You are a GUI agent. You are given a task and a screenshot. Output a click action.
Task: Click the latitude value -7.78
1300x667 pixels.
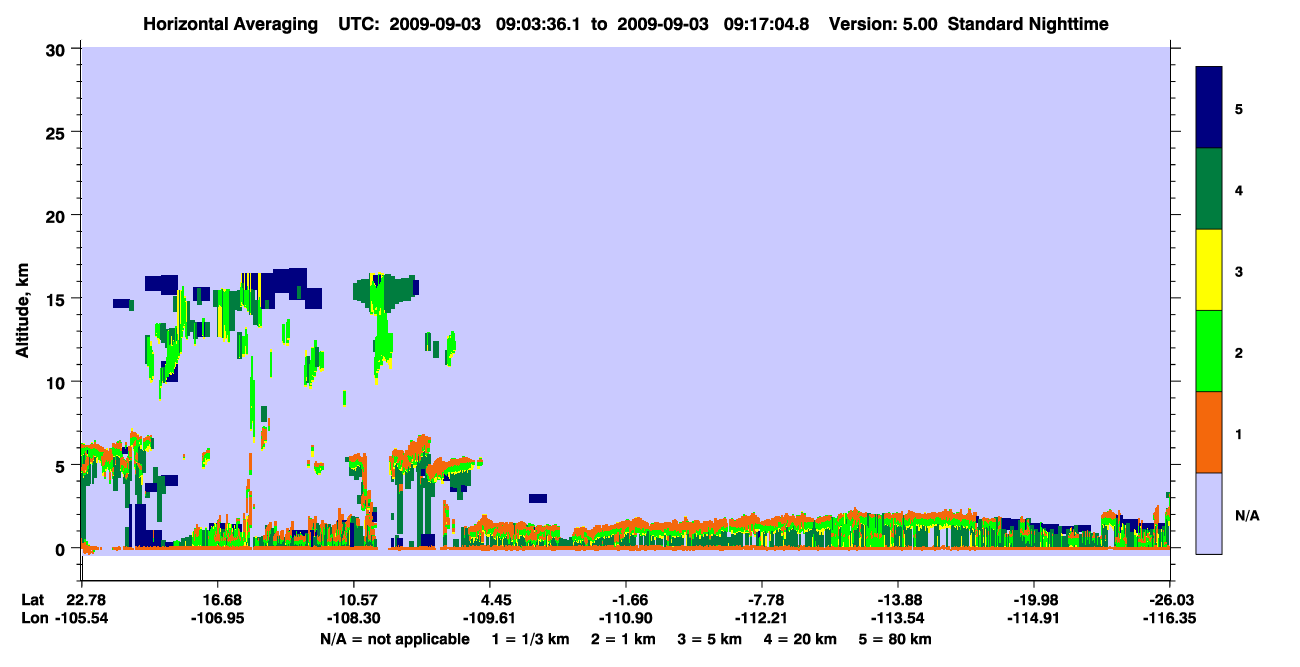click(x=762, y=599)
